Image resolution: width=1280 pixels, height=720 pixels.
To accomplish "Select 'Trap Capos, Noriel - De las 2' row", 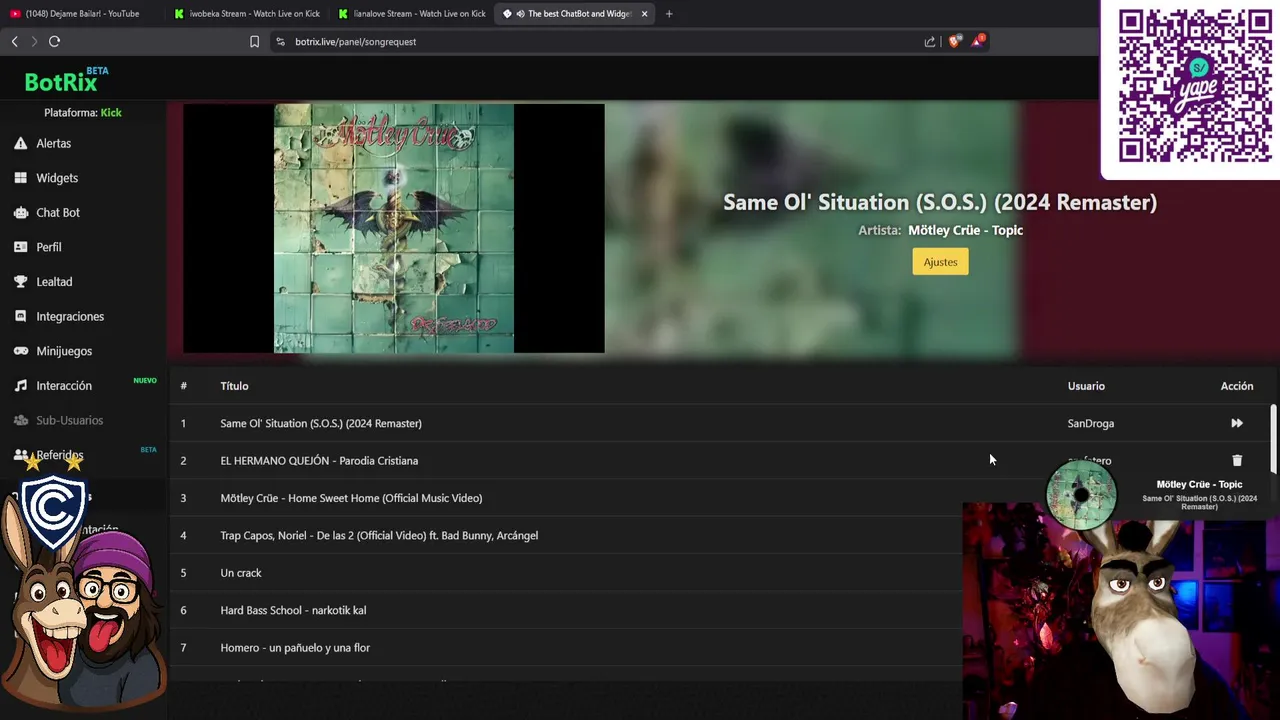I will click(x=720, y=535).
